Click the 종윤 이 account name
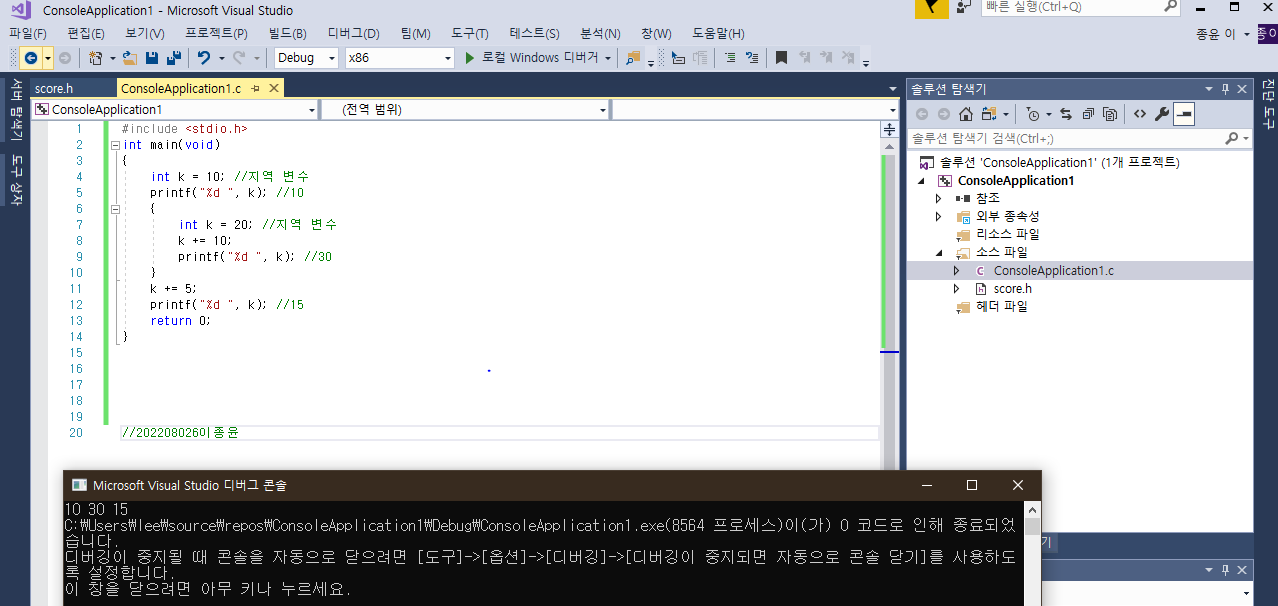This screenshot has height=606, width=1278. 1216,33
